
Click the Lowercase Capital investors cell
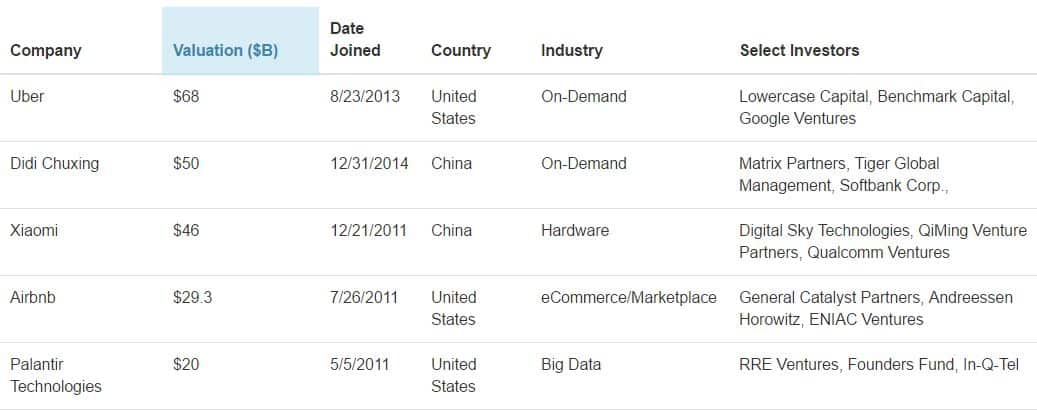876,108
